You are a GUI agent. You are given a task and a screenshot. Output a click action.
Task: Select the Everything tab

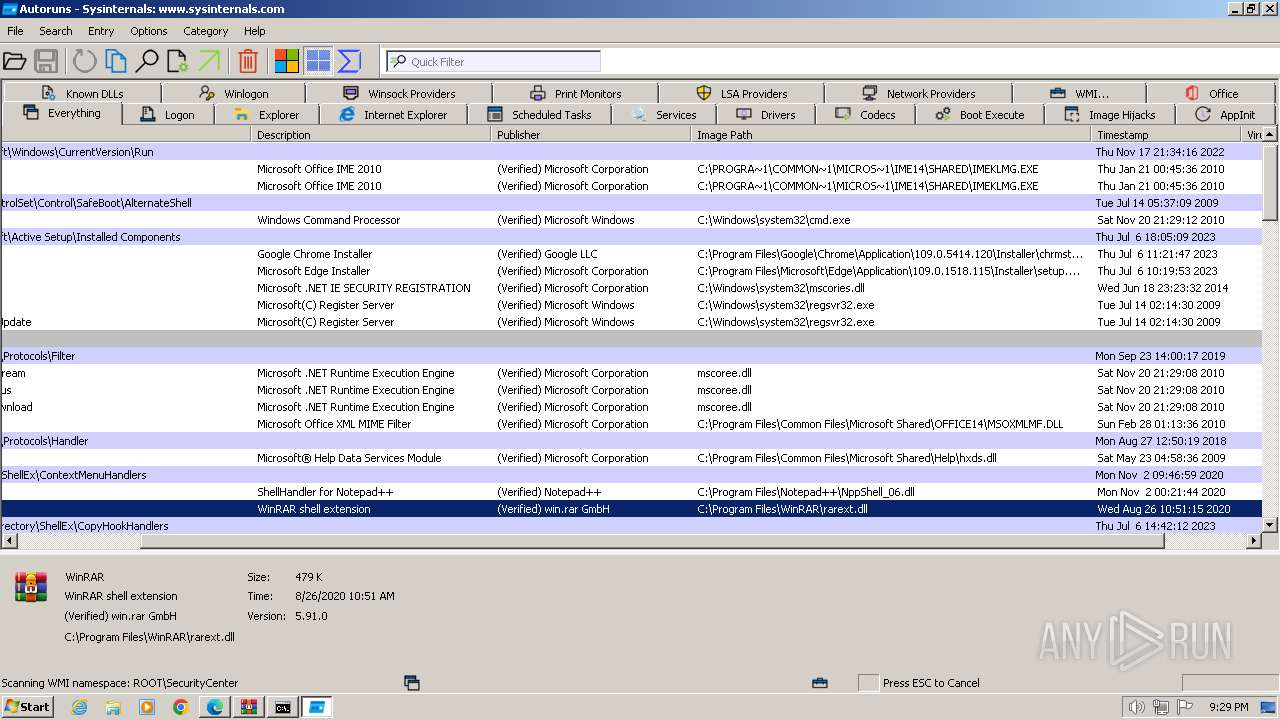pos(62,113)
